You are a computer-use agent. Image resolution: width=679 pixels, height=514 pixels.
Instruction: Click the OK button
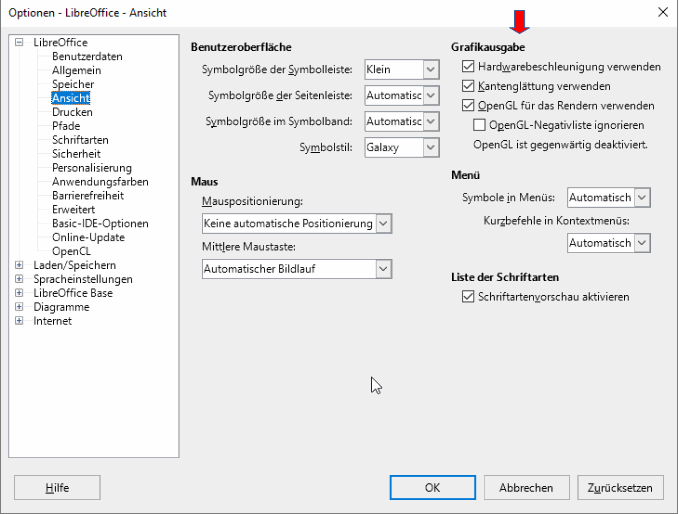432,488
